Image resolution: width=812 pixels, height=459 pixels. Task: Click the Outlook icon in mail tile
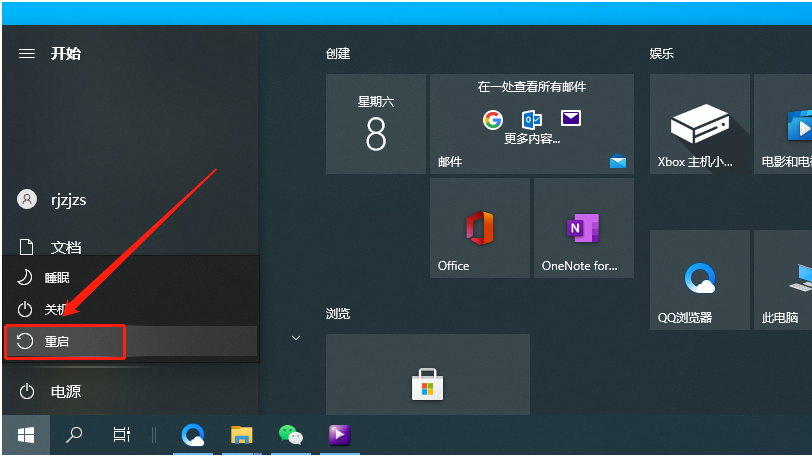(x=531, y=120)
